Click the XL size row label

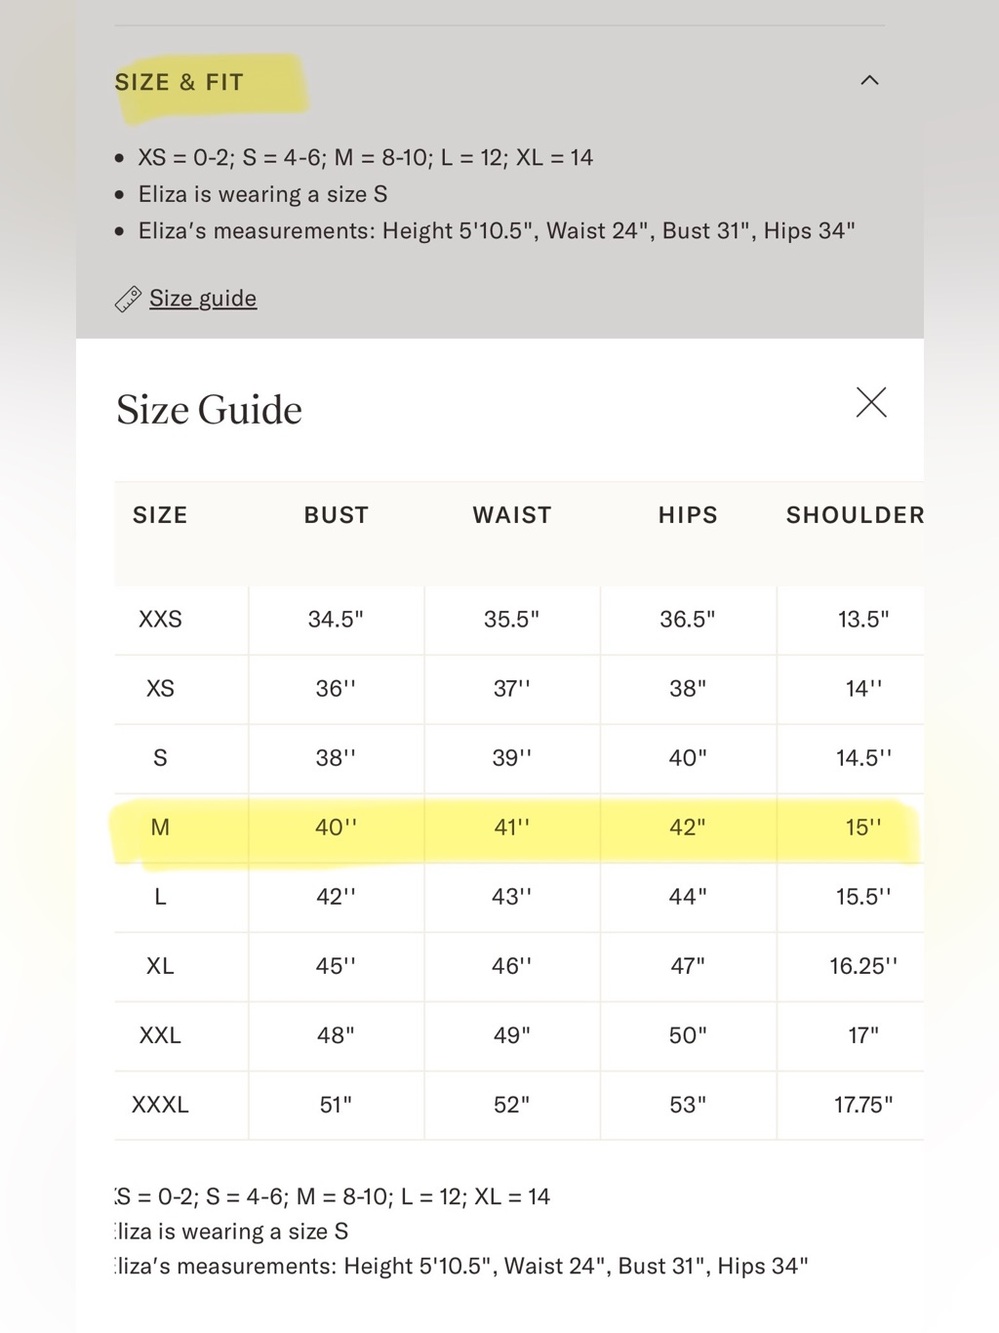click(x=160, y=966)
